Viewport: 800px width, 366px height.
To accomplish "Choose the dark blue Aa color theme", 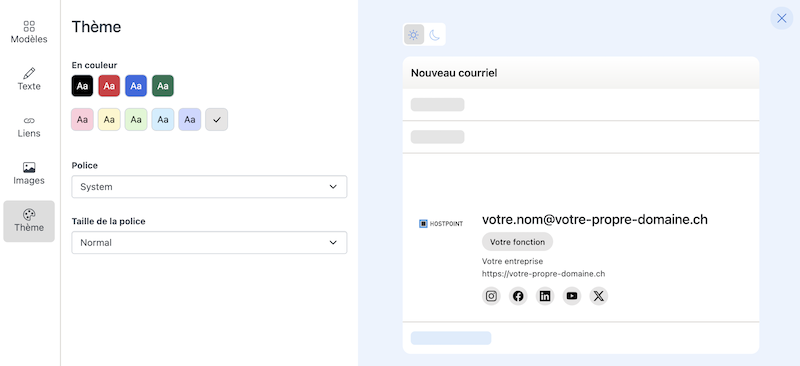I will point(136,86).
